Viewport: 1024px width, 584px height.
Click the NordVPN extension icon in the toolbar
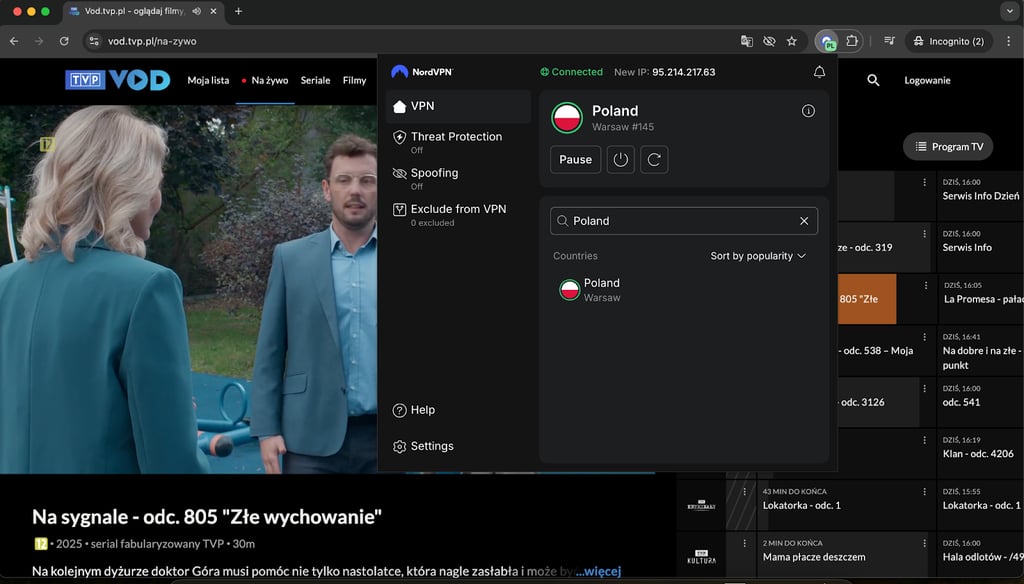pos(827,41)
